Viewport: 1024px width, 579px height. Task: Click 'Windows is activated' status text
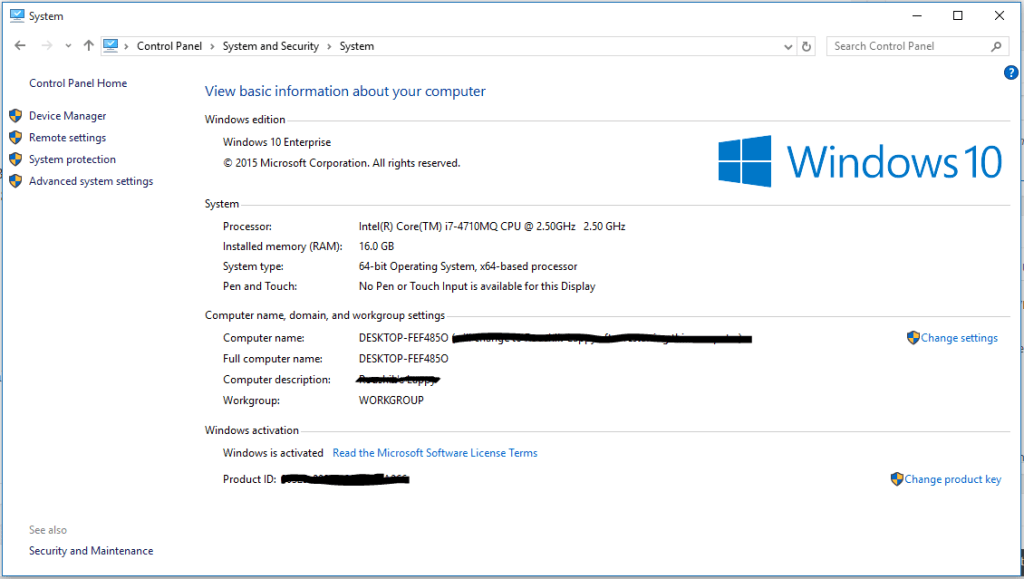click(273, 453)
